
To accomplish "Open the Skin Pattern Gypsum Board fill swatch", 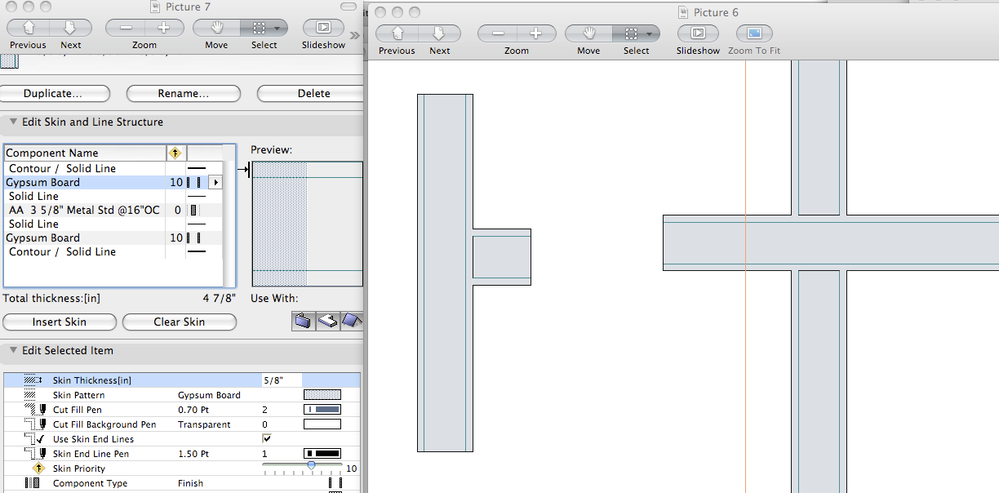I will coord(322,395).
